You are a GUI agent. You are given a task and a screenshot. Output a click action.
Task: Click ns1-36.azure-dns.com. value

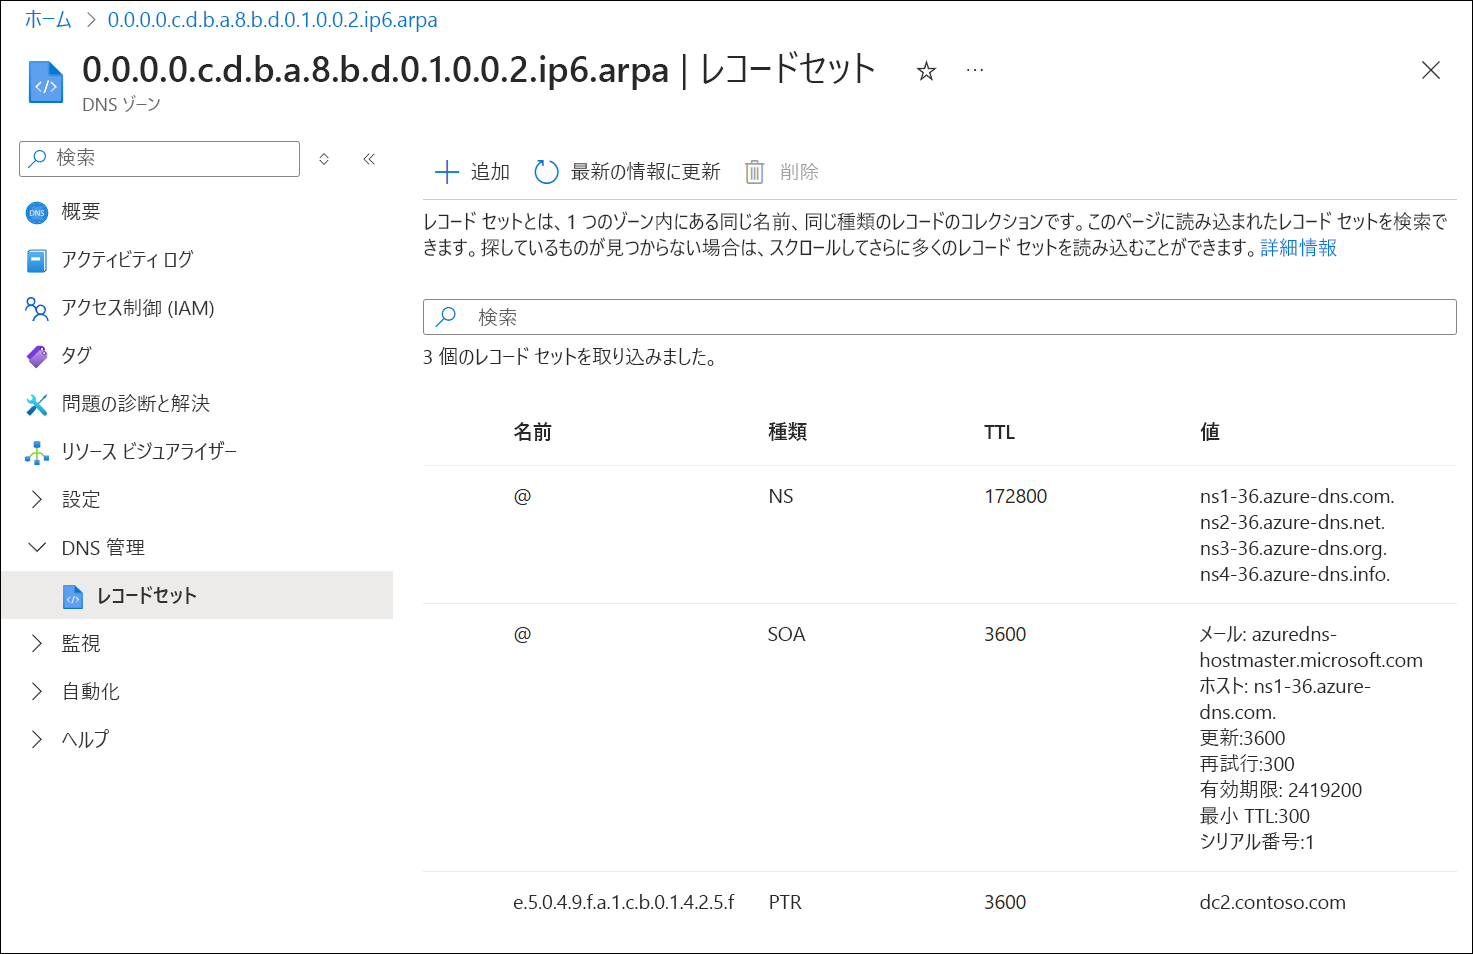point(1297,497)
